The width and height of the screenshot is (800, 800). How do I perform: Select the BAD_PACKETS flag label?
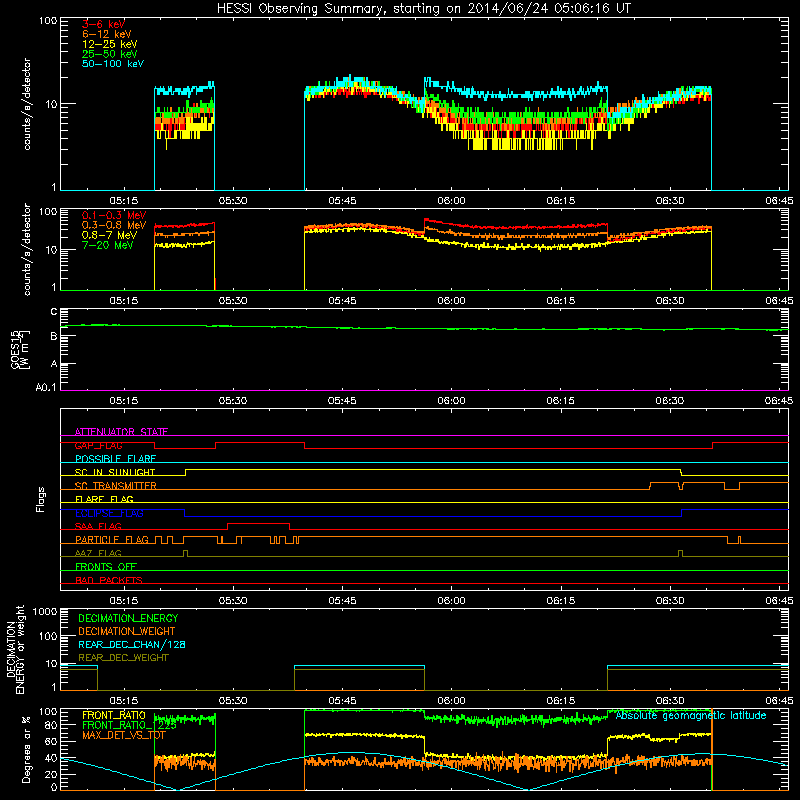109,580
